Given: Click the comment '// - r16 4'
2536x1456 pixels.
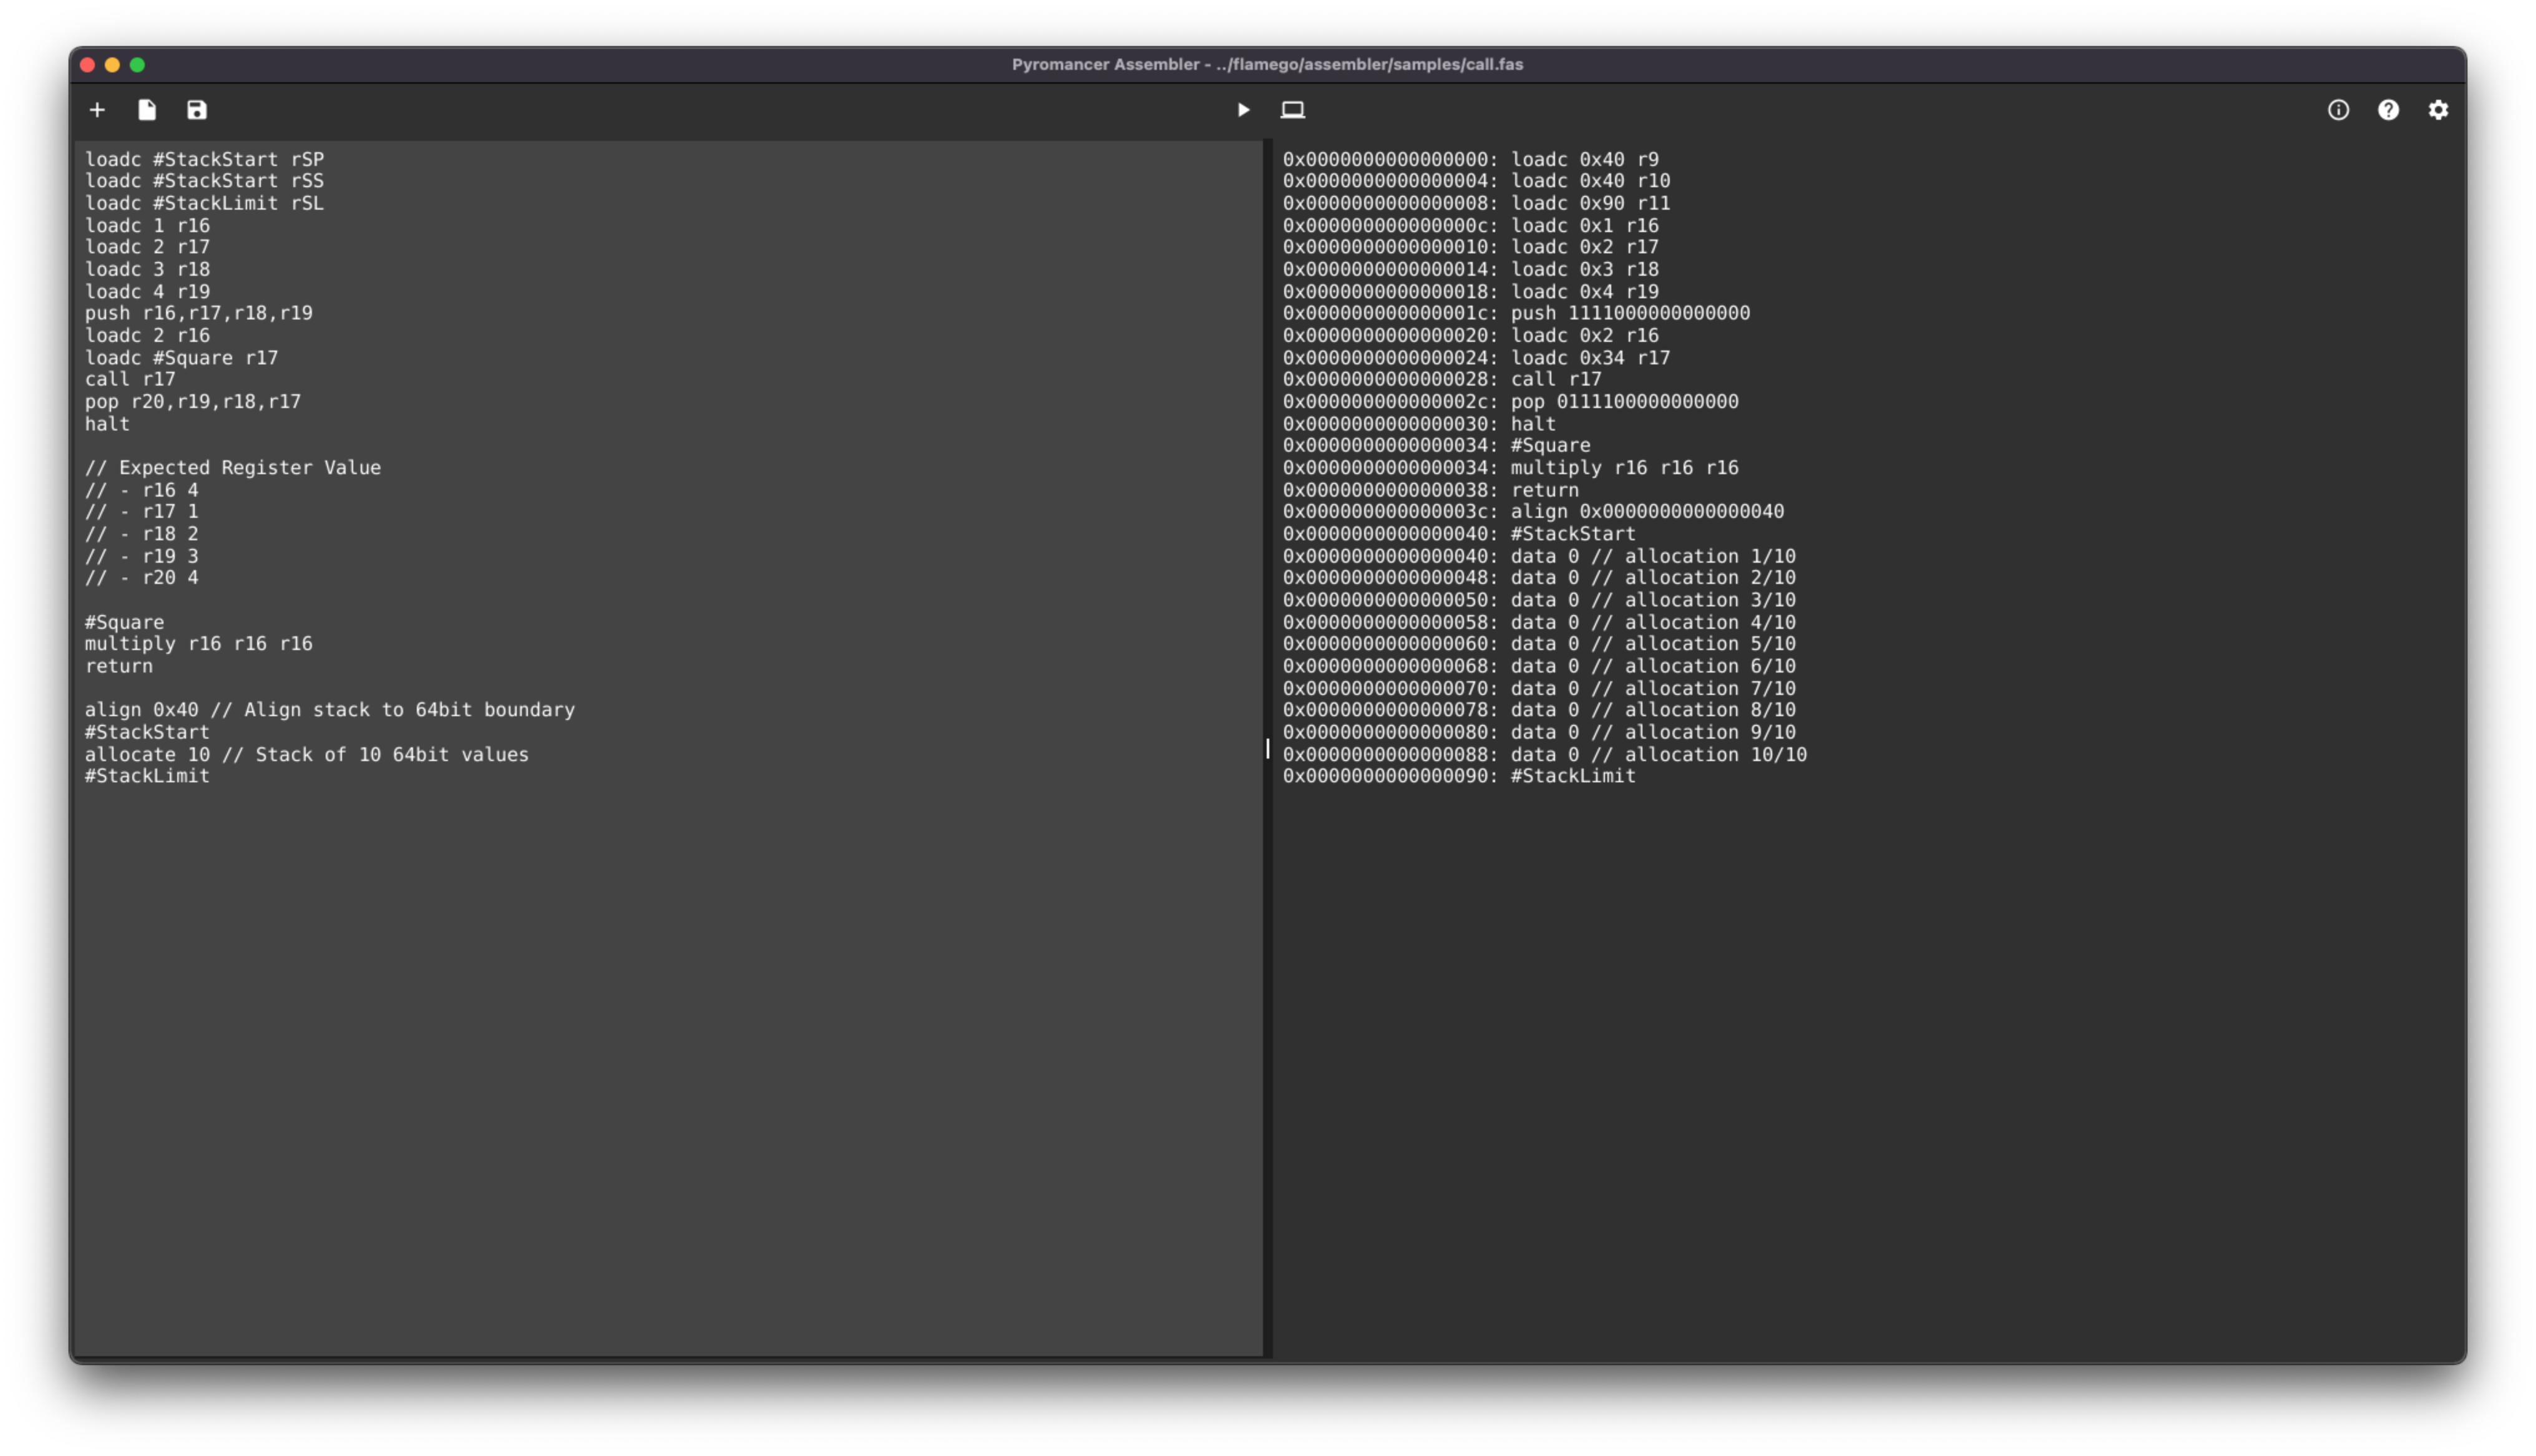Looking at the screenshot, I should point(141,490).
